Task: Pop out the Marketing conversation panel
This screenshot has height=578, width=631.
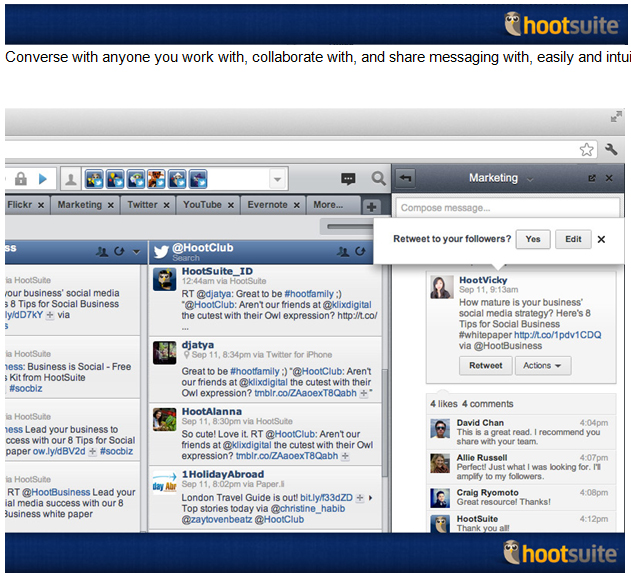Action: tap(592, 178)
